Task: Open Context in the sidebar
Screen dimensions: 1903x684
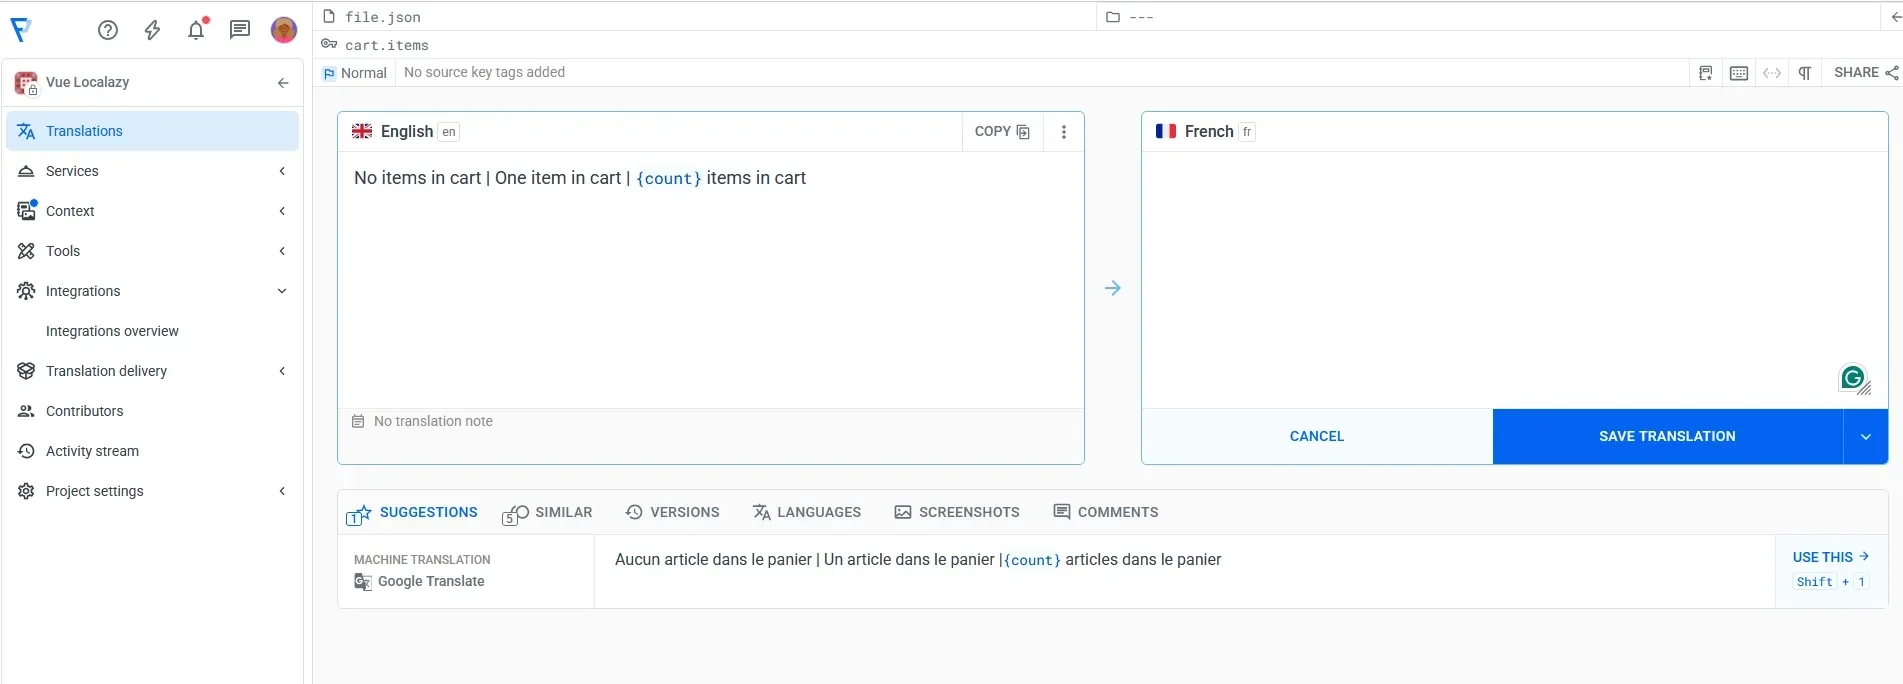Action: [70, 211]
